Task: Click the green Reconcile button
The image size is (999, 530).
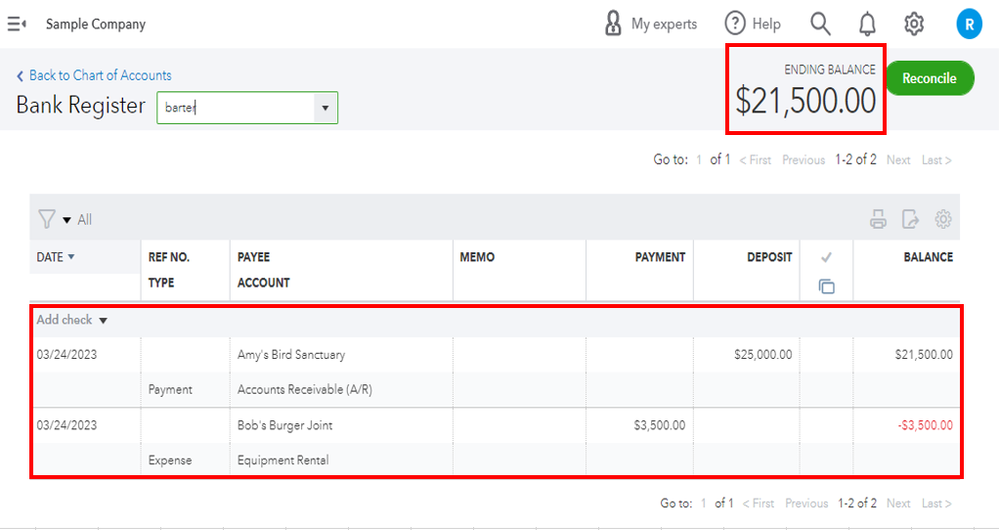Action: coord(929,78)
